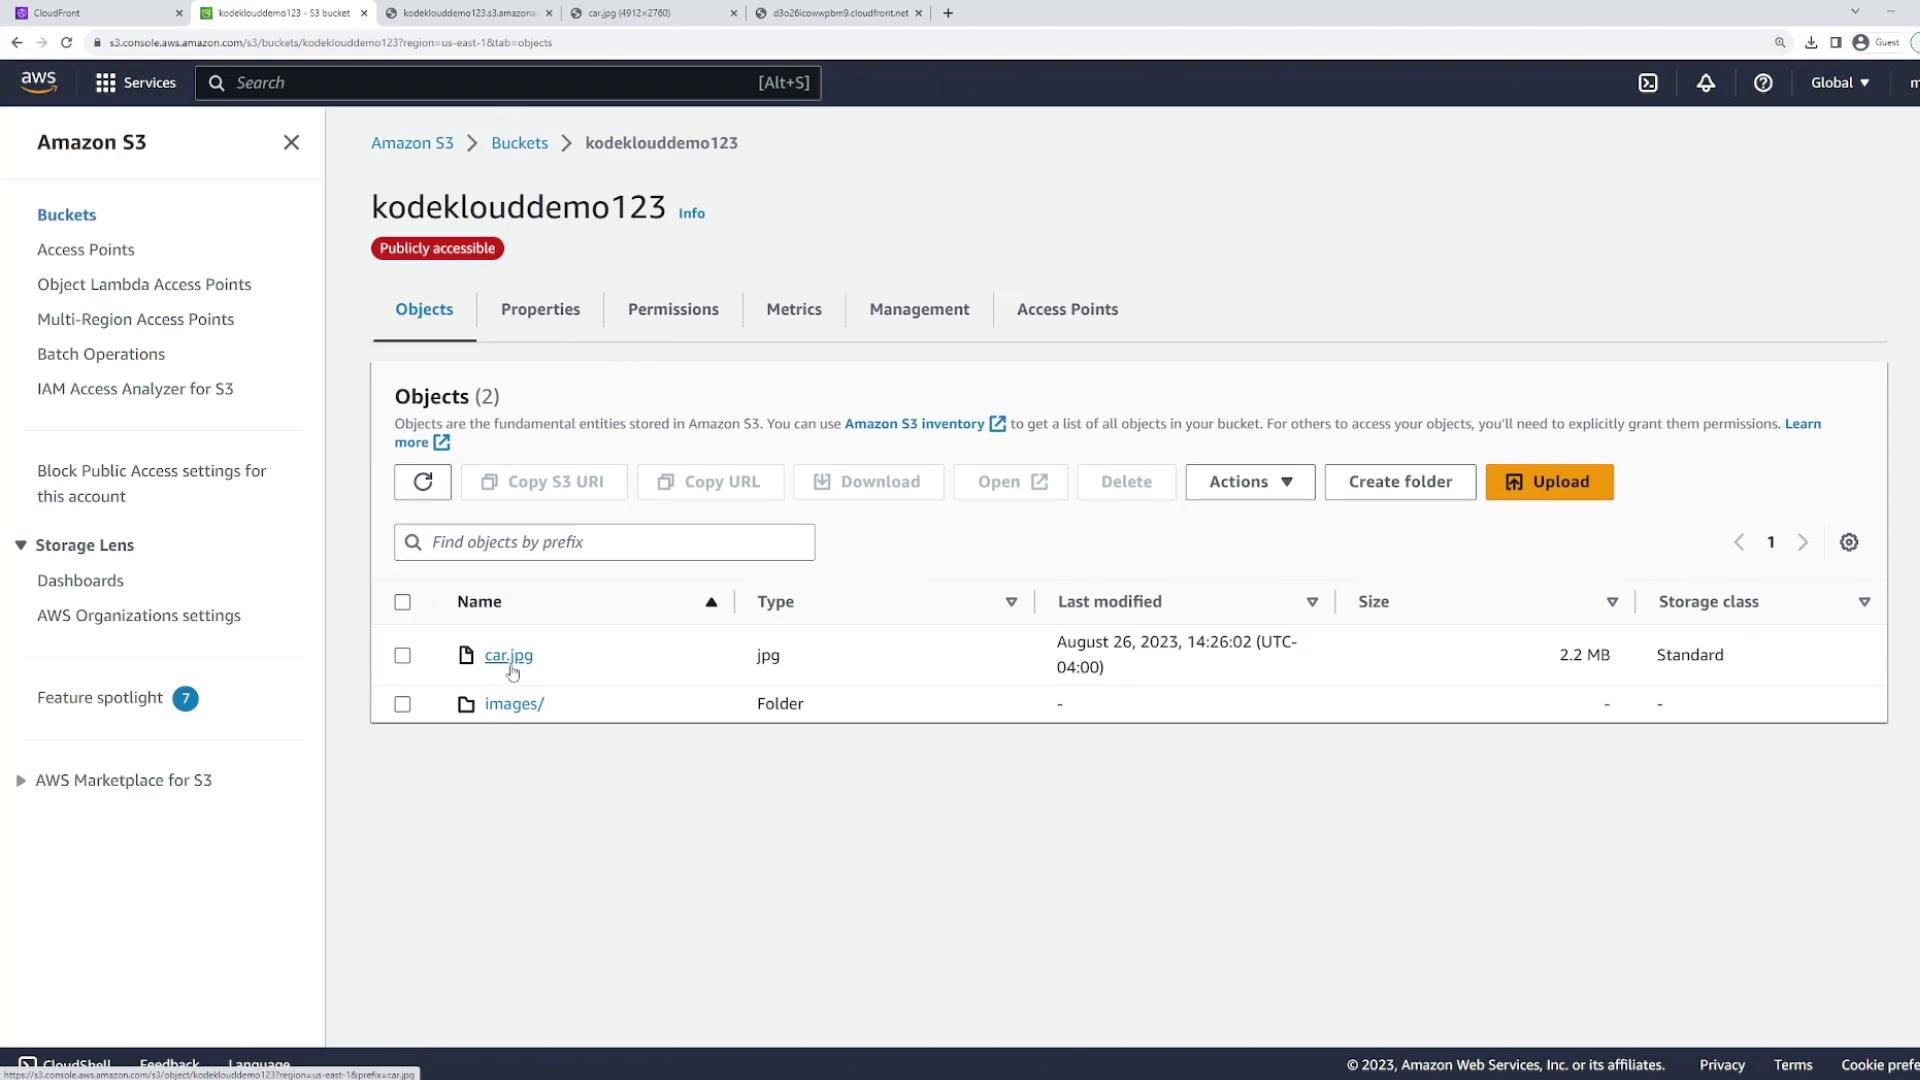Click the orange Upload button
1920x1080 pixels.
[x=1549, y=482]
